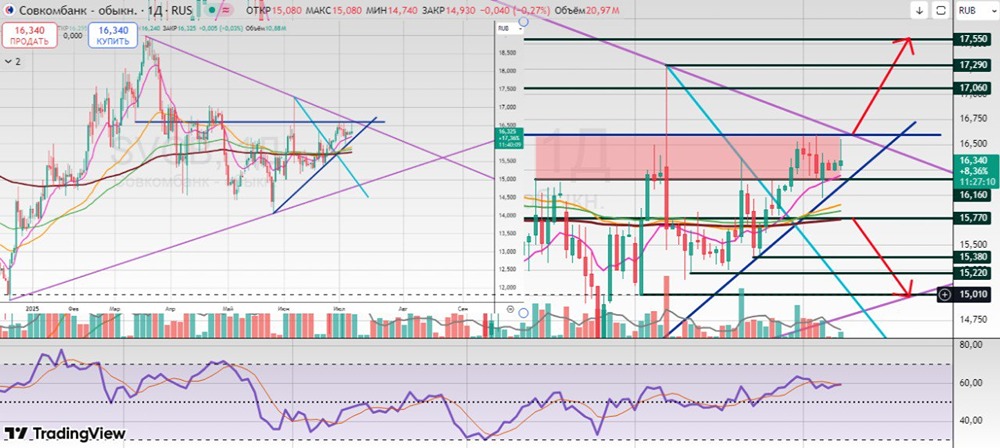Screen dimensions: 1000x448
Task: Click the 17,550 price level label
Action: pos(973,40)
